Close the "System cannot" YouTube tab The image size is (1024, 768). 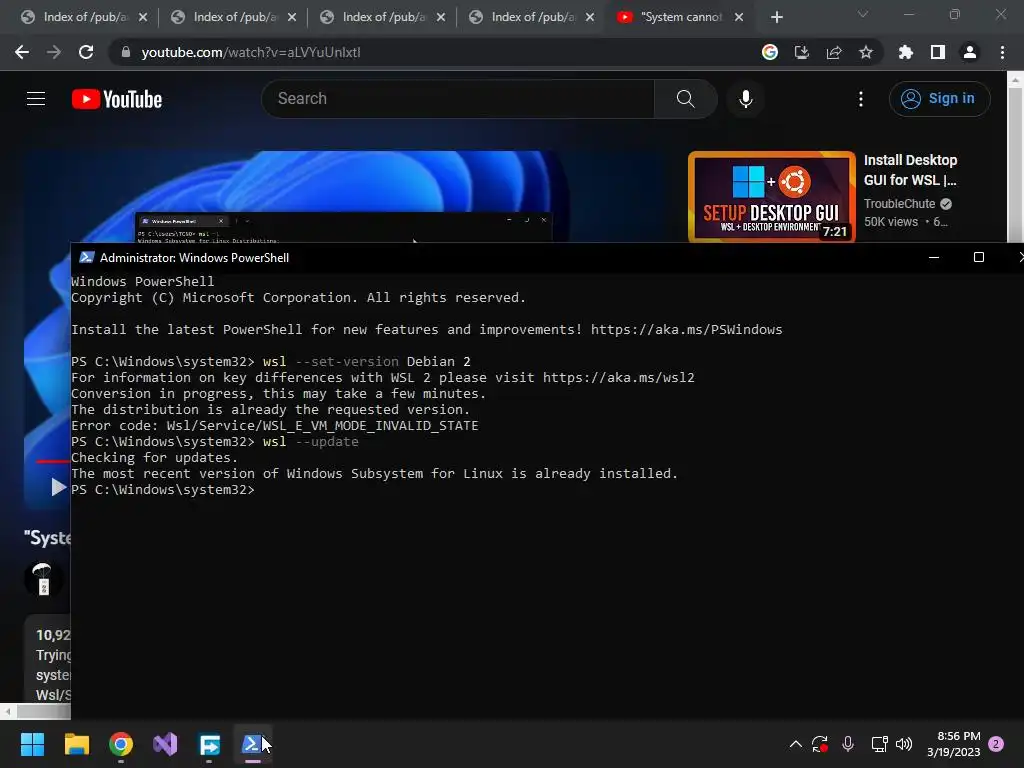[x=739, y=17]
